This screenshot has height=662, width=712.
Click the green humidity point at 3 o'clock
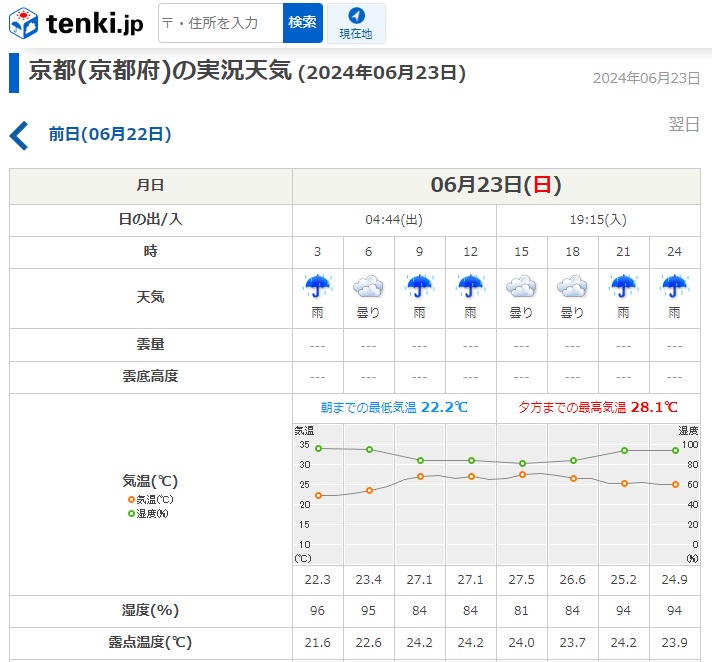tap(318, 448)
